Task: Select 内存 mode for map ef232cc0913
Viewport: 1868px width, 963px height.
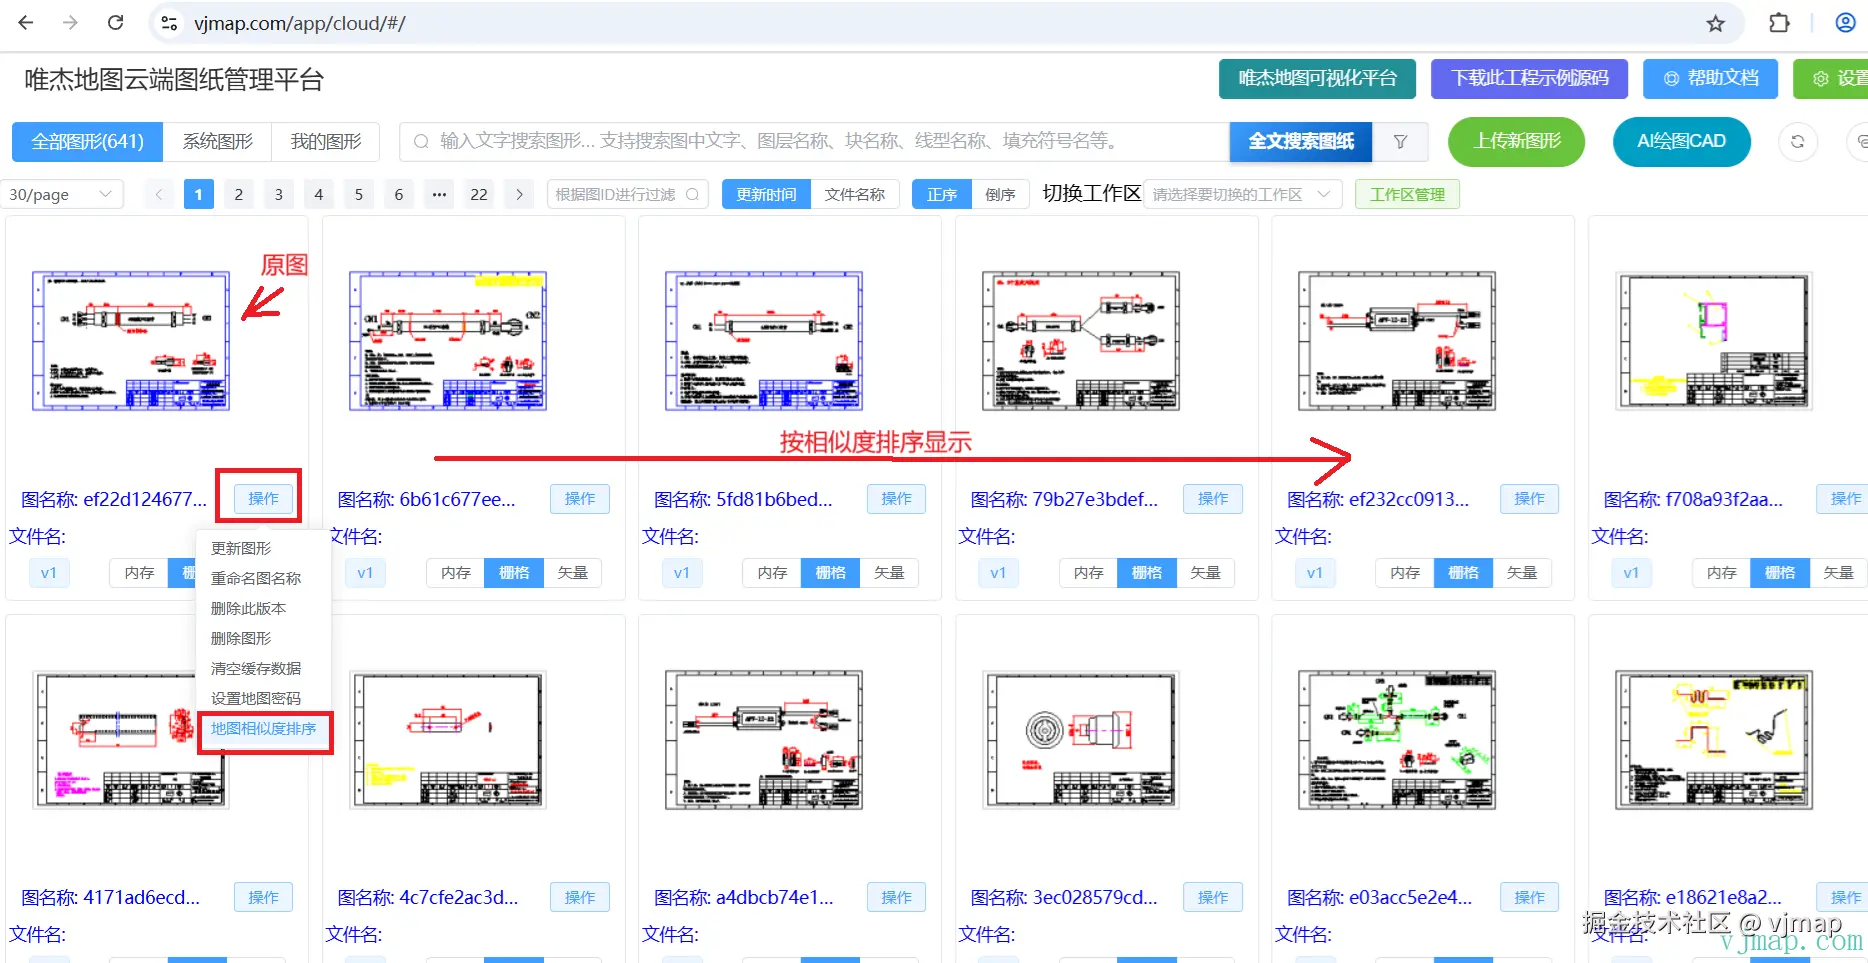Action: tap(1405, 573)
